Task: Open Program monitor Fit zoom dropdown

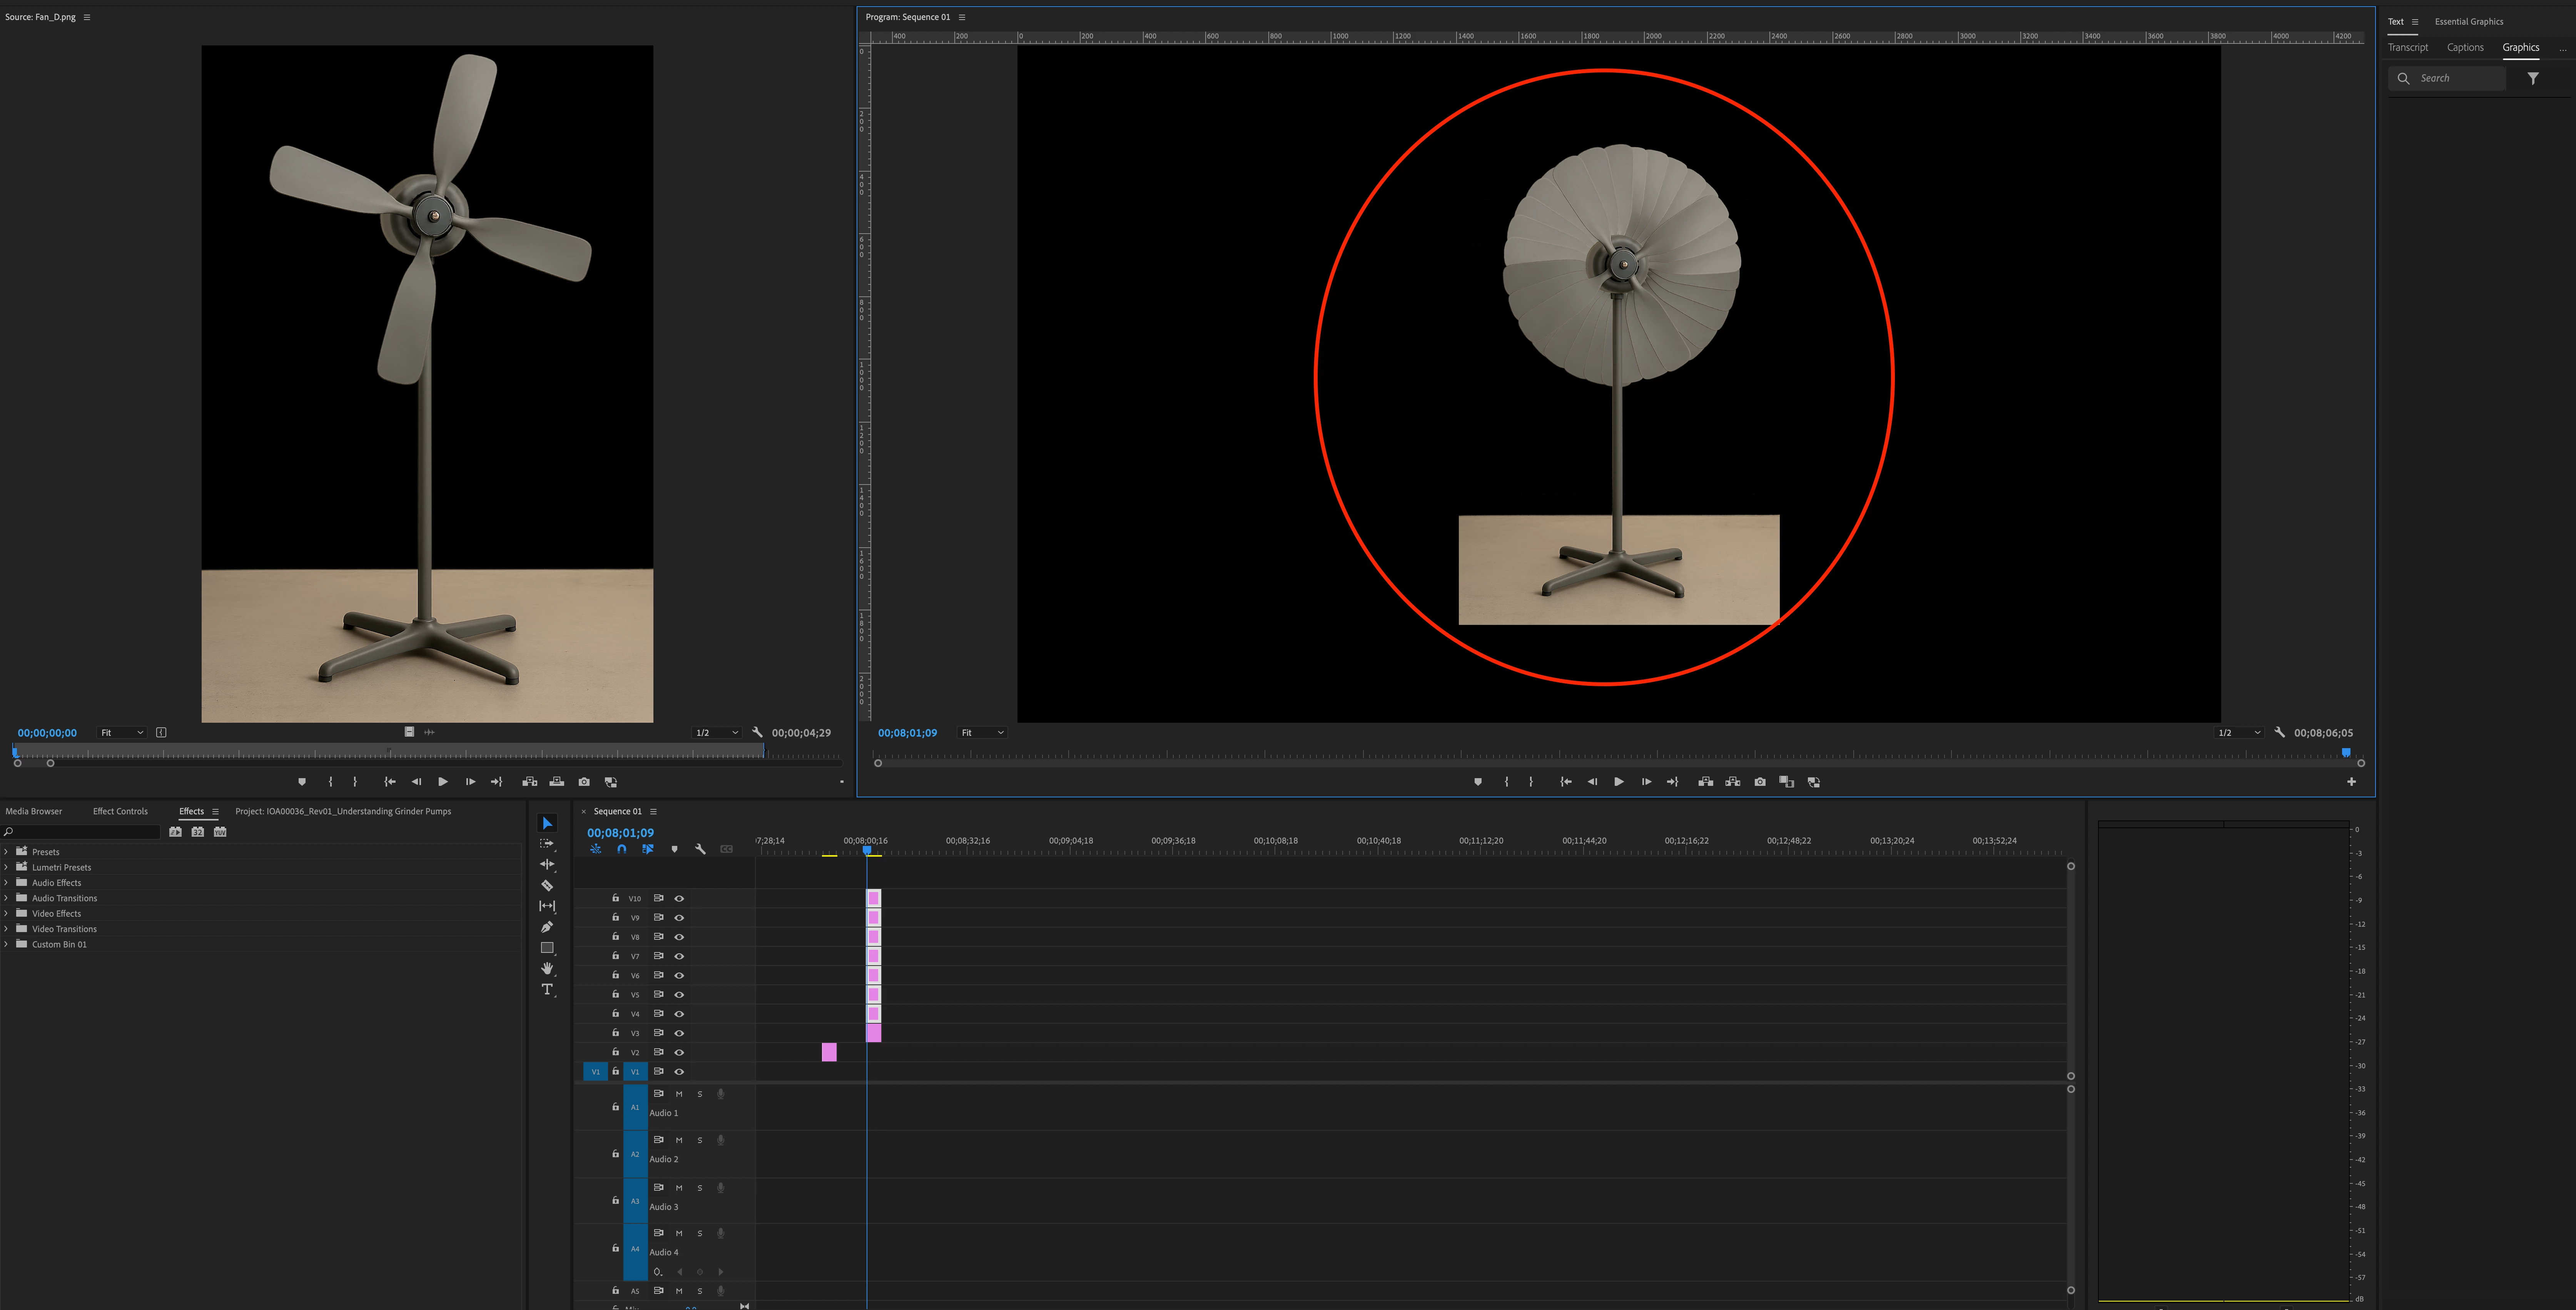Action: 982,733
